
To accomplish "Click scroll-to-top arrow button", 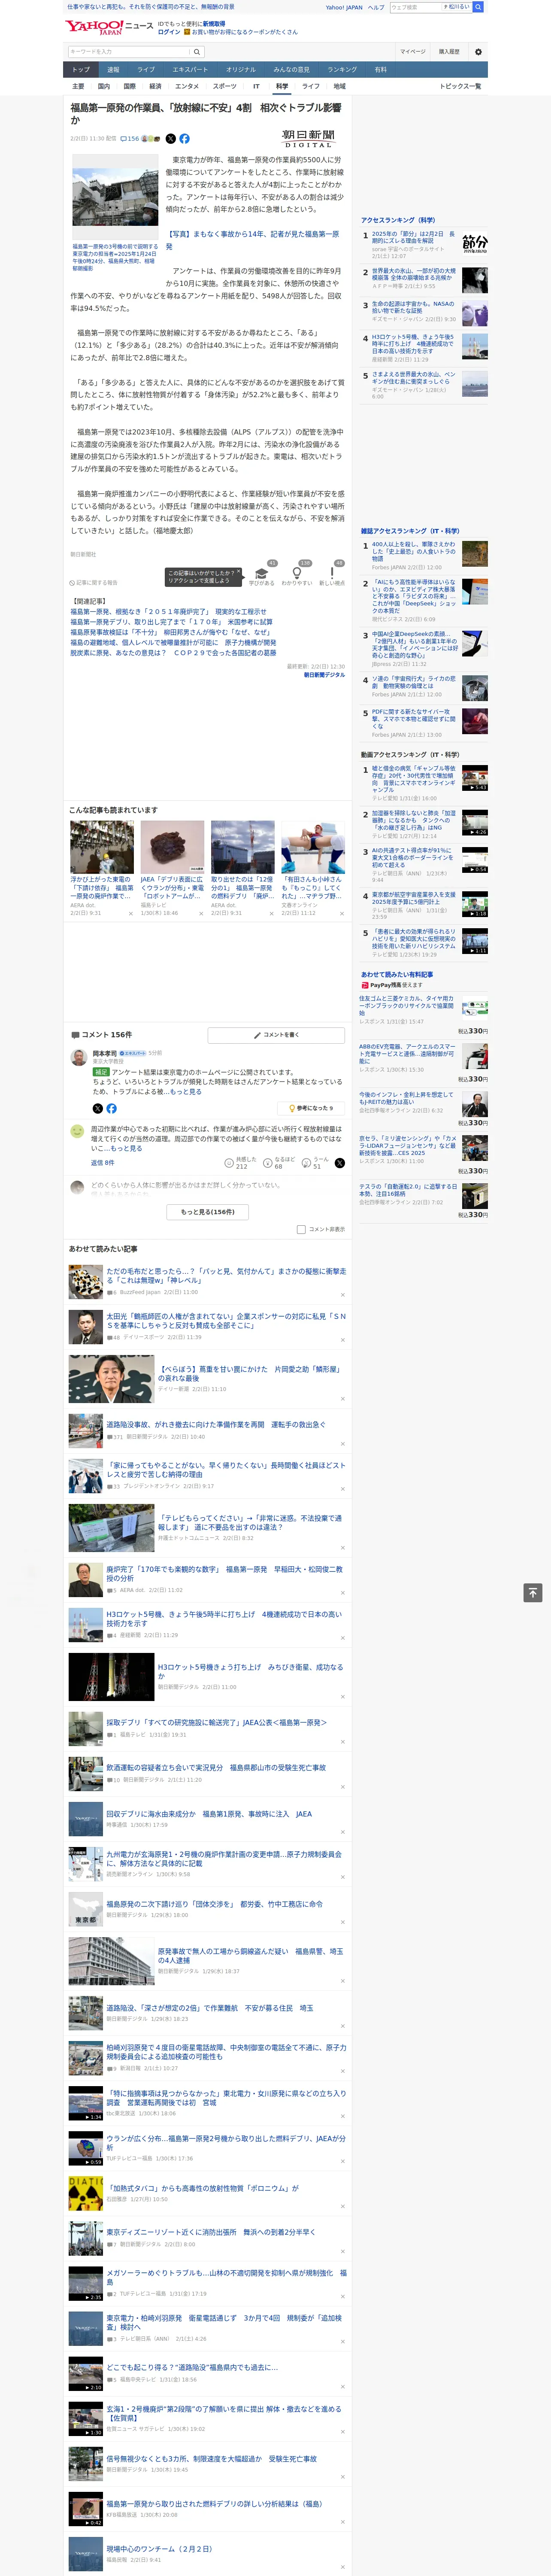I will (533, 1593).
